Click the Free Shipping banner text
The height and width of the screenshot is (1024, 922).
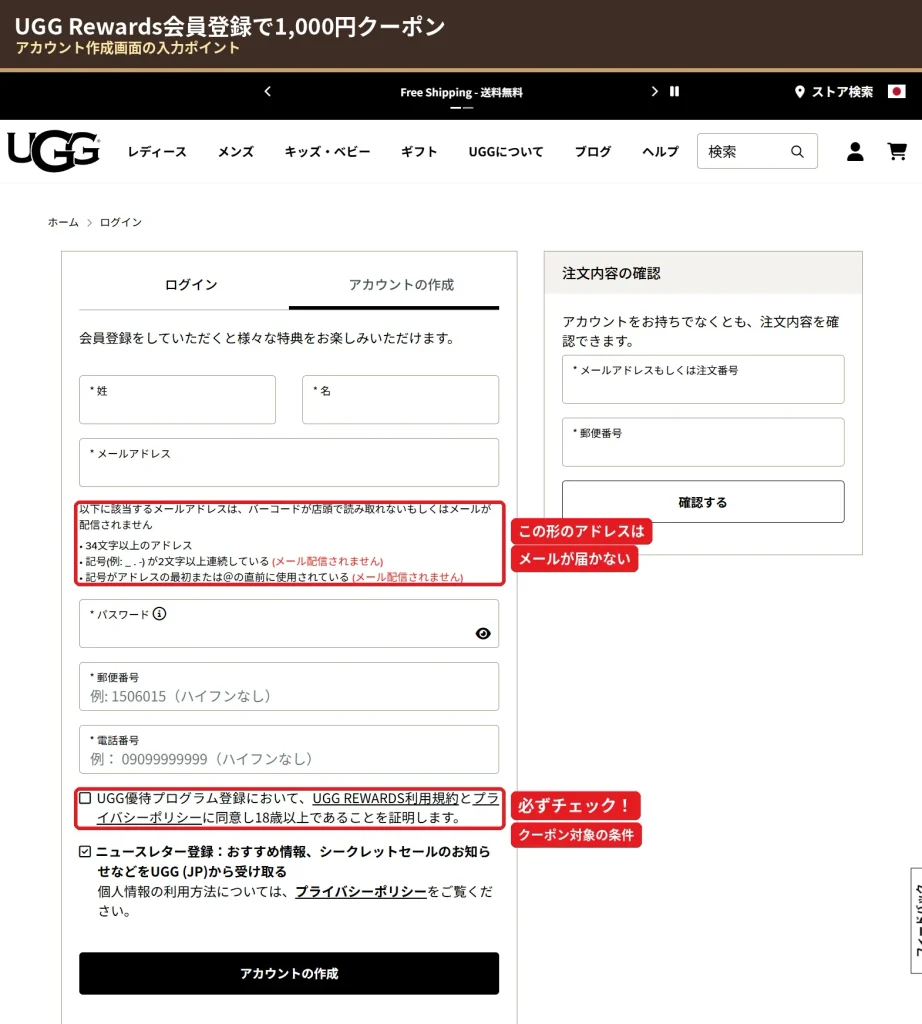point(461,92)
